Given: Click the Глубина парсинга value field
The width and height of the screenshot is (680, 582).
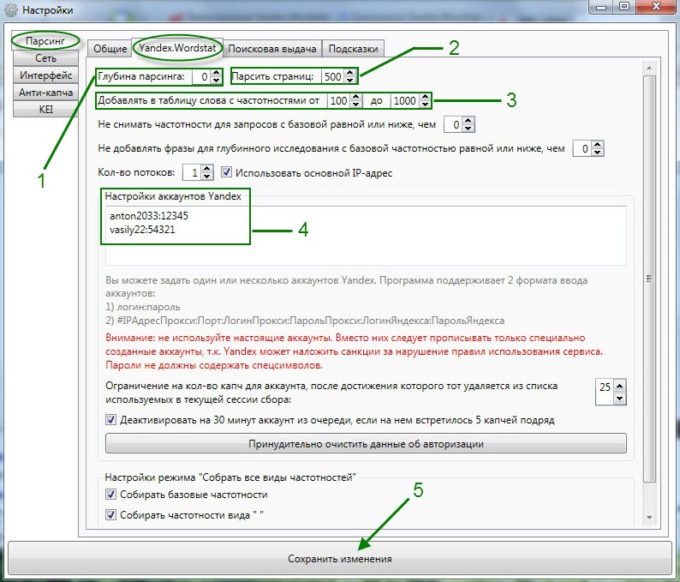Looking at the screenshot, I should click(202, 77).
